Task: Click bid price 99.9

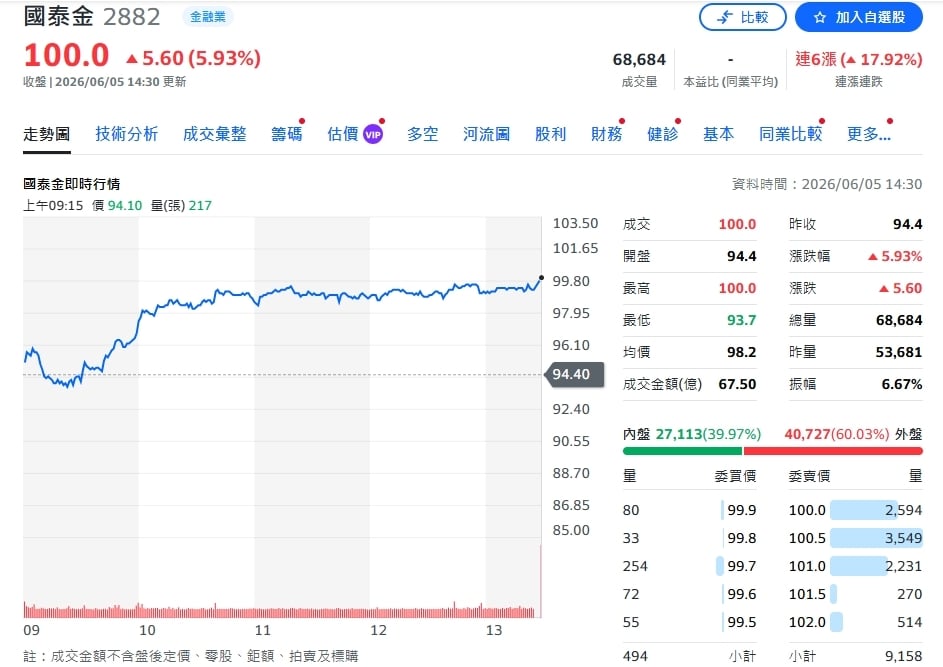Action: 742,510
